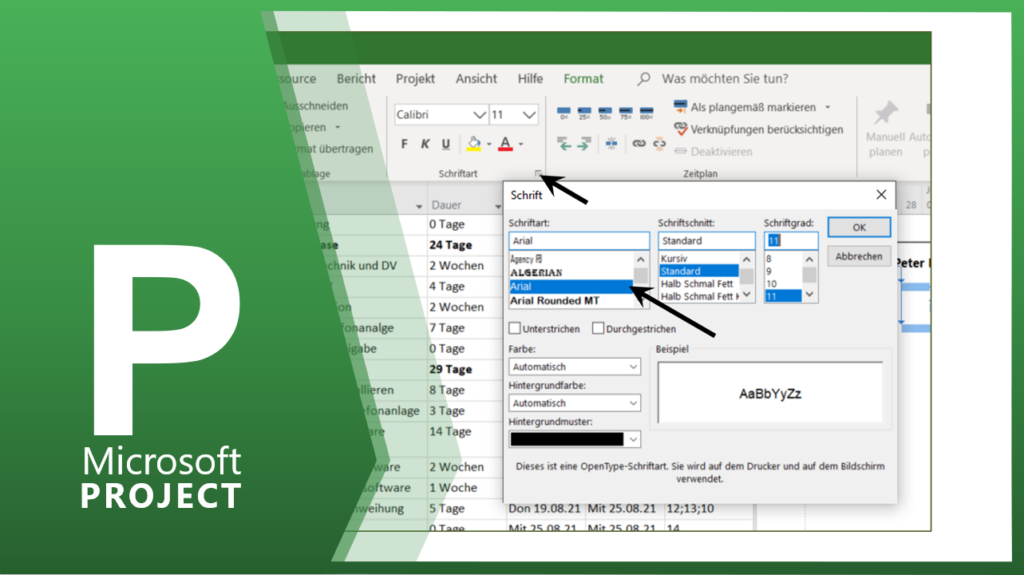Screen dimensions: 1024x575
Task: Click the Abbrechen button
Action: click(x=858, y=256)
